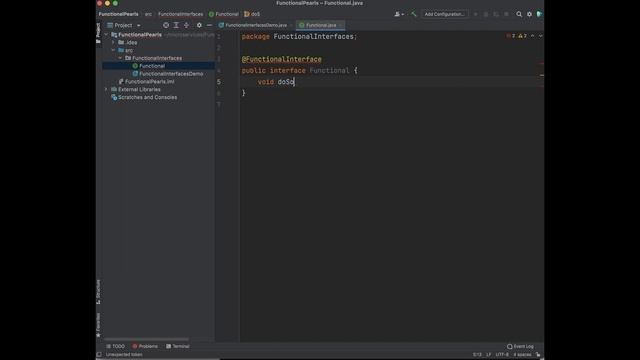Click line number 5 in the gutter
Viewport: 640px width, 360px height.
219,82
